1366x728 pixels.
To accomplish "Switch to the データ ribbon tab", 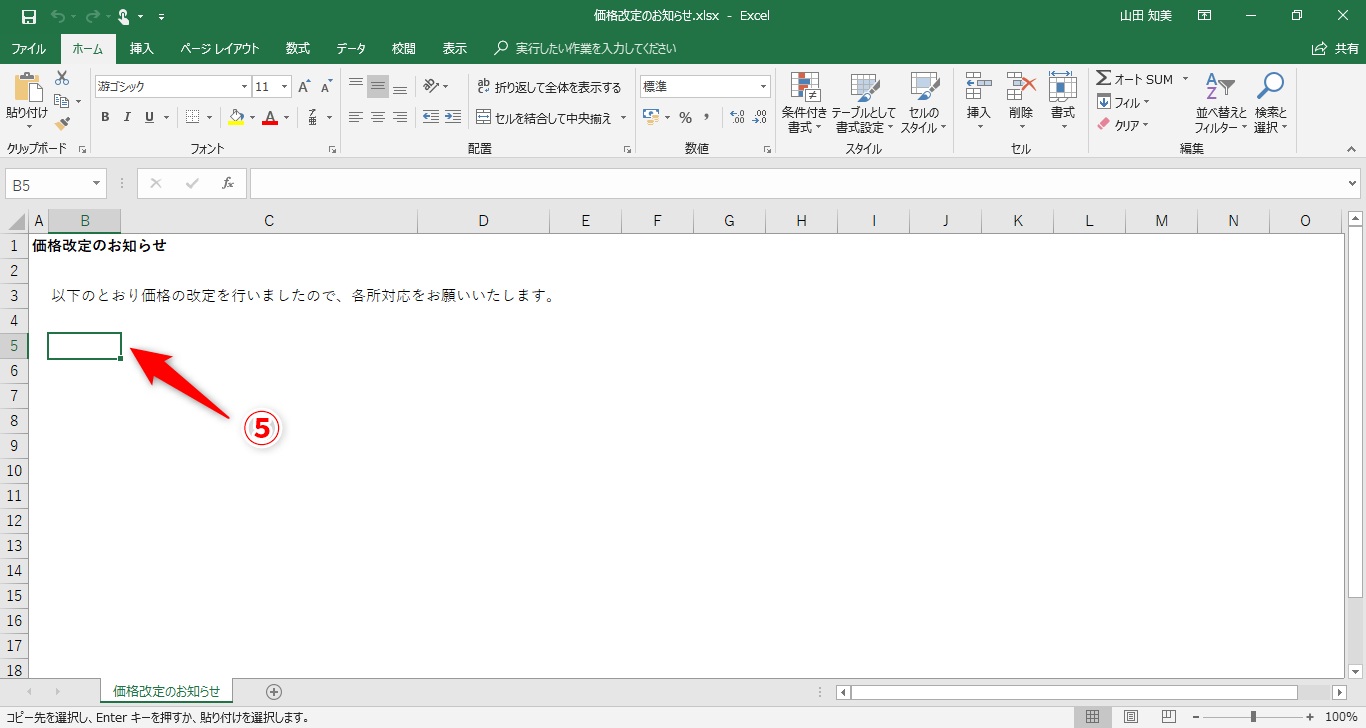I will 351,48.
